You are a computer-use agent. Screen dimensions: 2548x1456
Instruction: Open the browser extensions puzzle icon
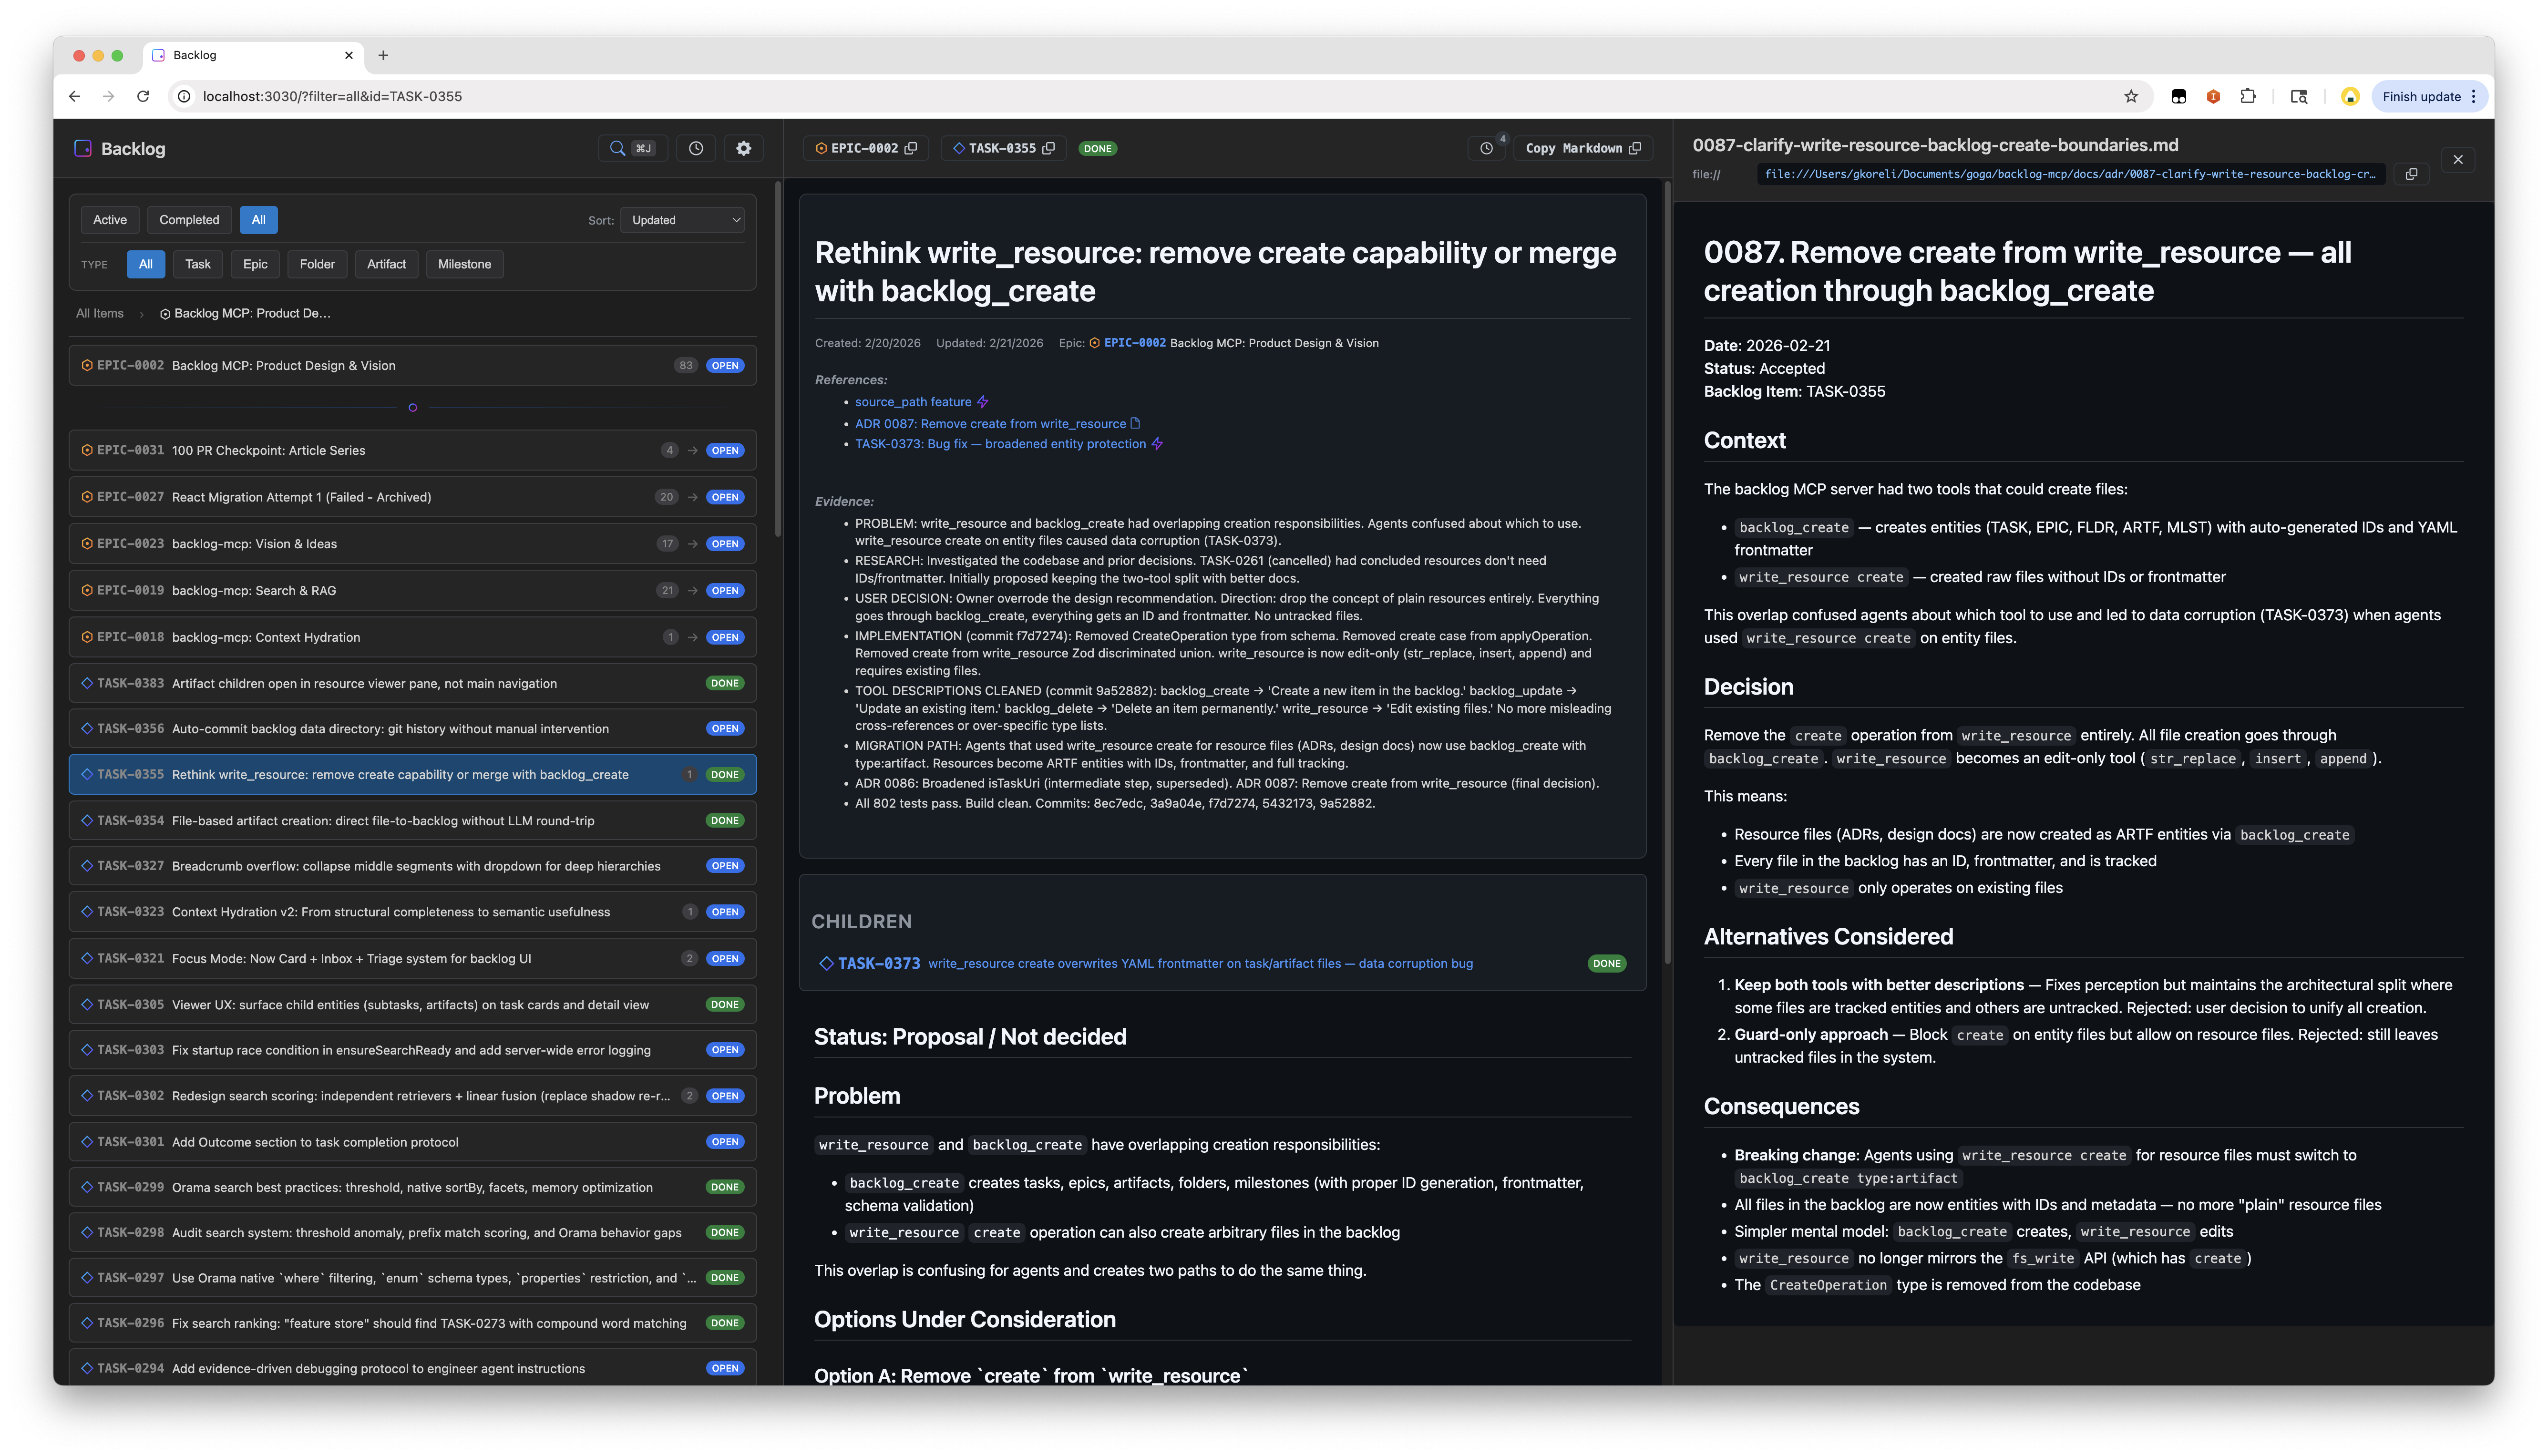2249,96
